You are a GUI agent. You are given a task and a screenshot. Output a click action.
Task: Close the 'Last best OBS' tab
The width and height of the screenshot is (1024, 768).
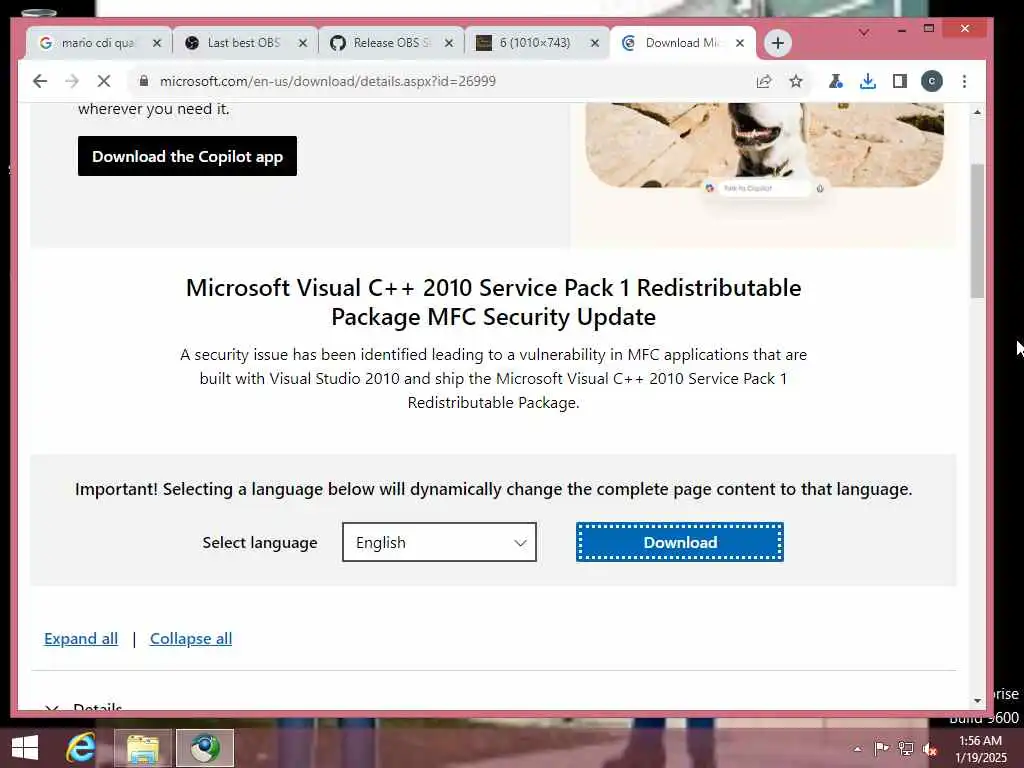pos(303,43)
